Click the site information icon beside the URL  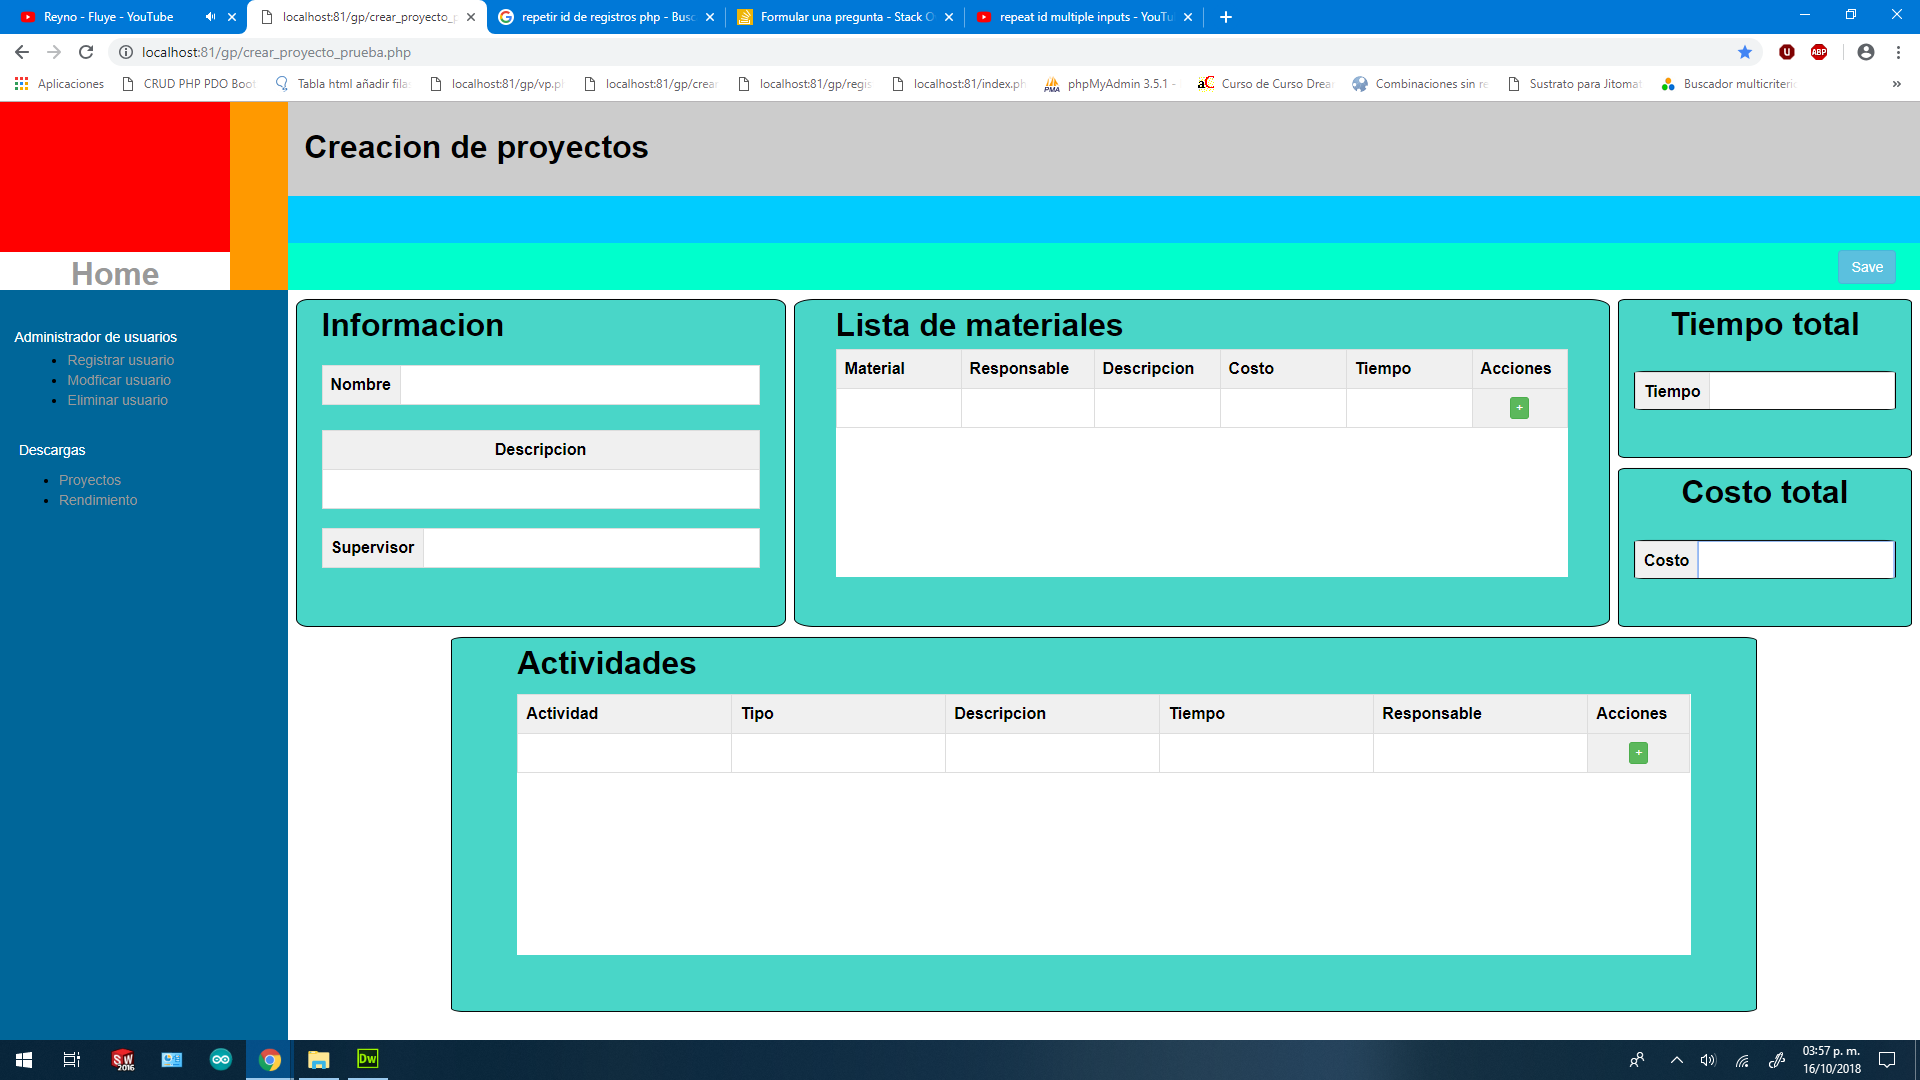point(126,52)
